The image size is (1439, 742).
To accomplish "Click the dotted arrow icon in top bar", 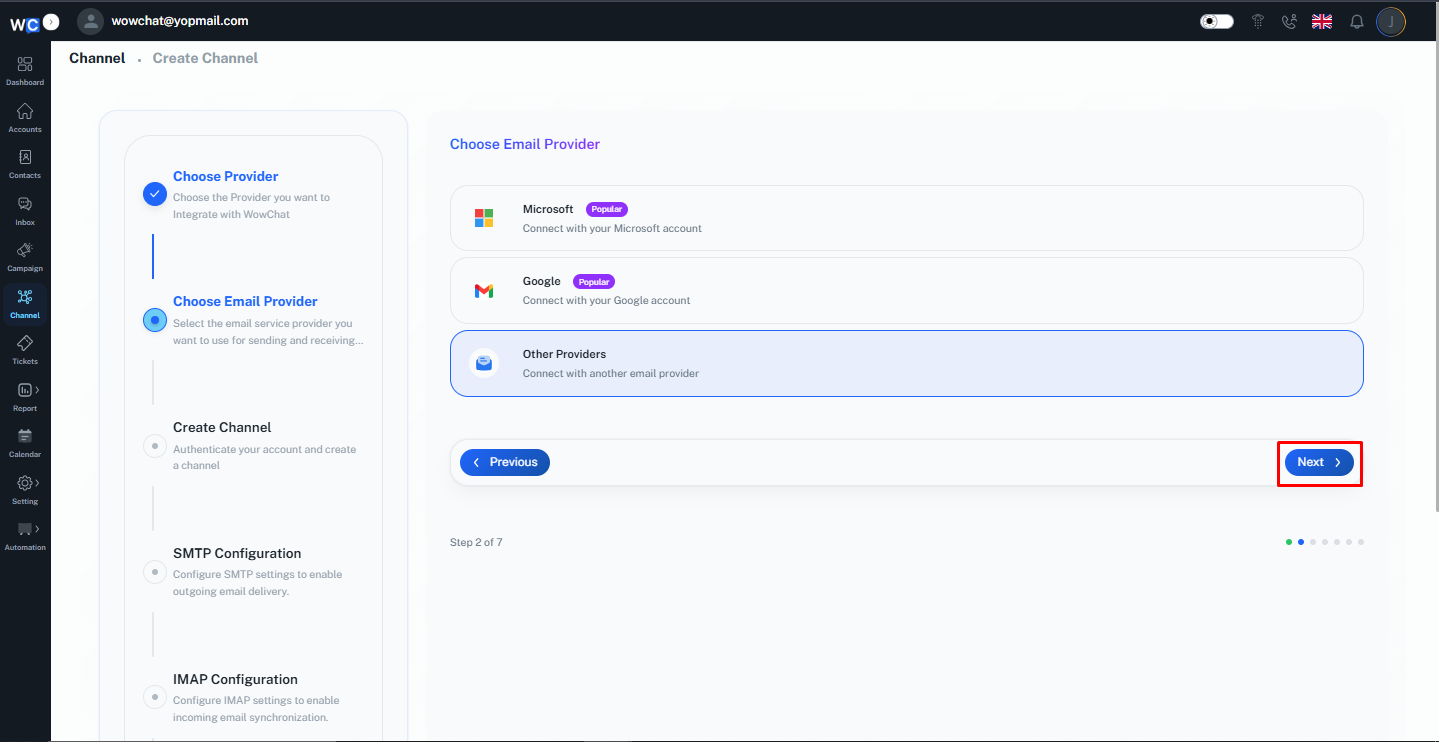I will point(1258,21).
